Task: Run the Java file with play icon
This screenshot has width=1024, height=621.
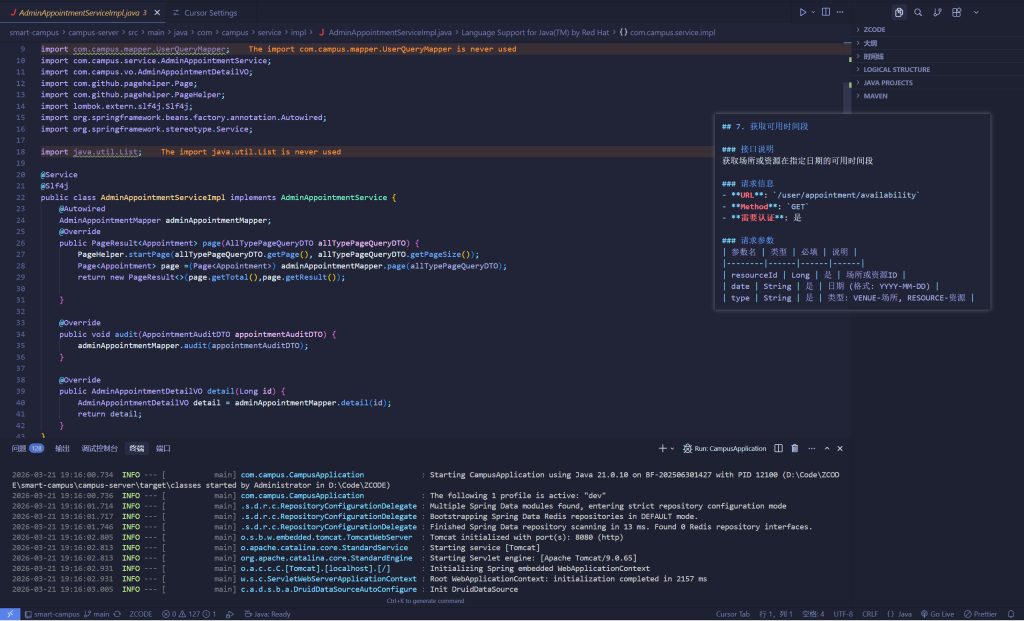Action: (x=802, y=12)
